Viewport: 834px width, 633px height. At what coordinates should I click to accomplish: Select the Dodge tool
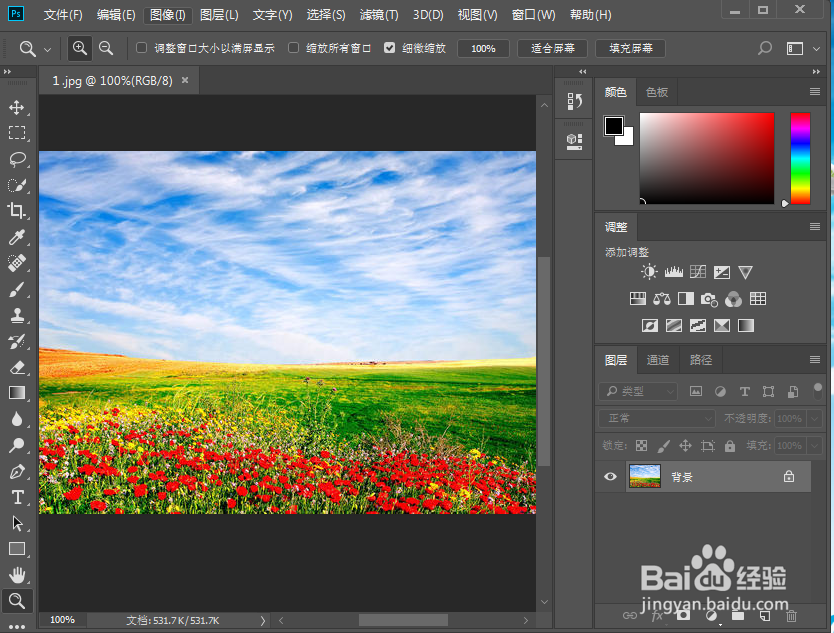pos(16,445)
